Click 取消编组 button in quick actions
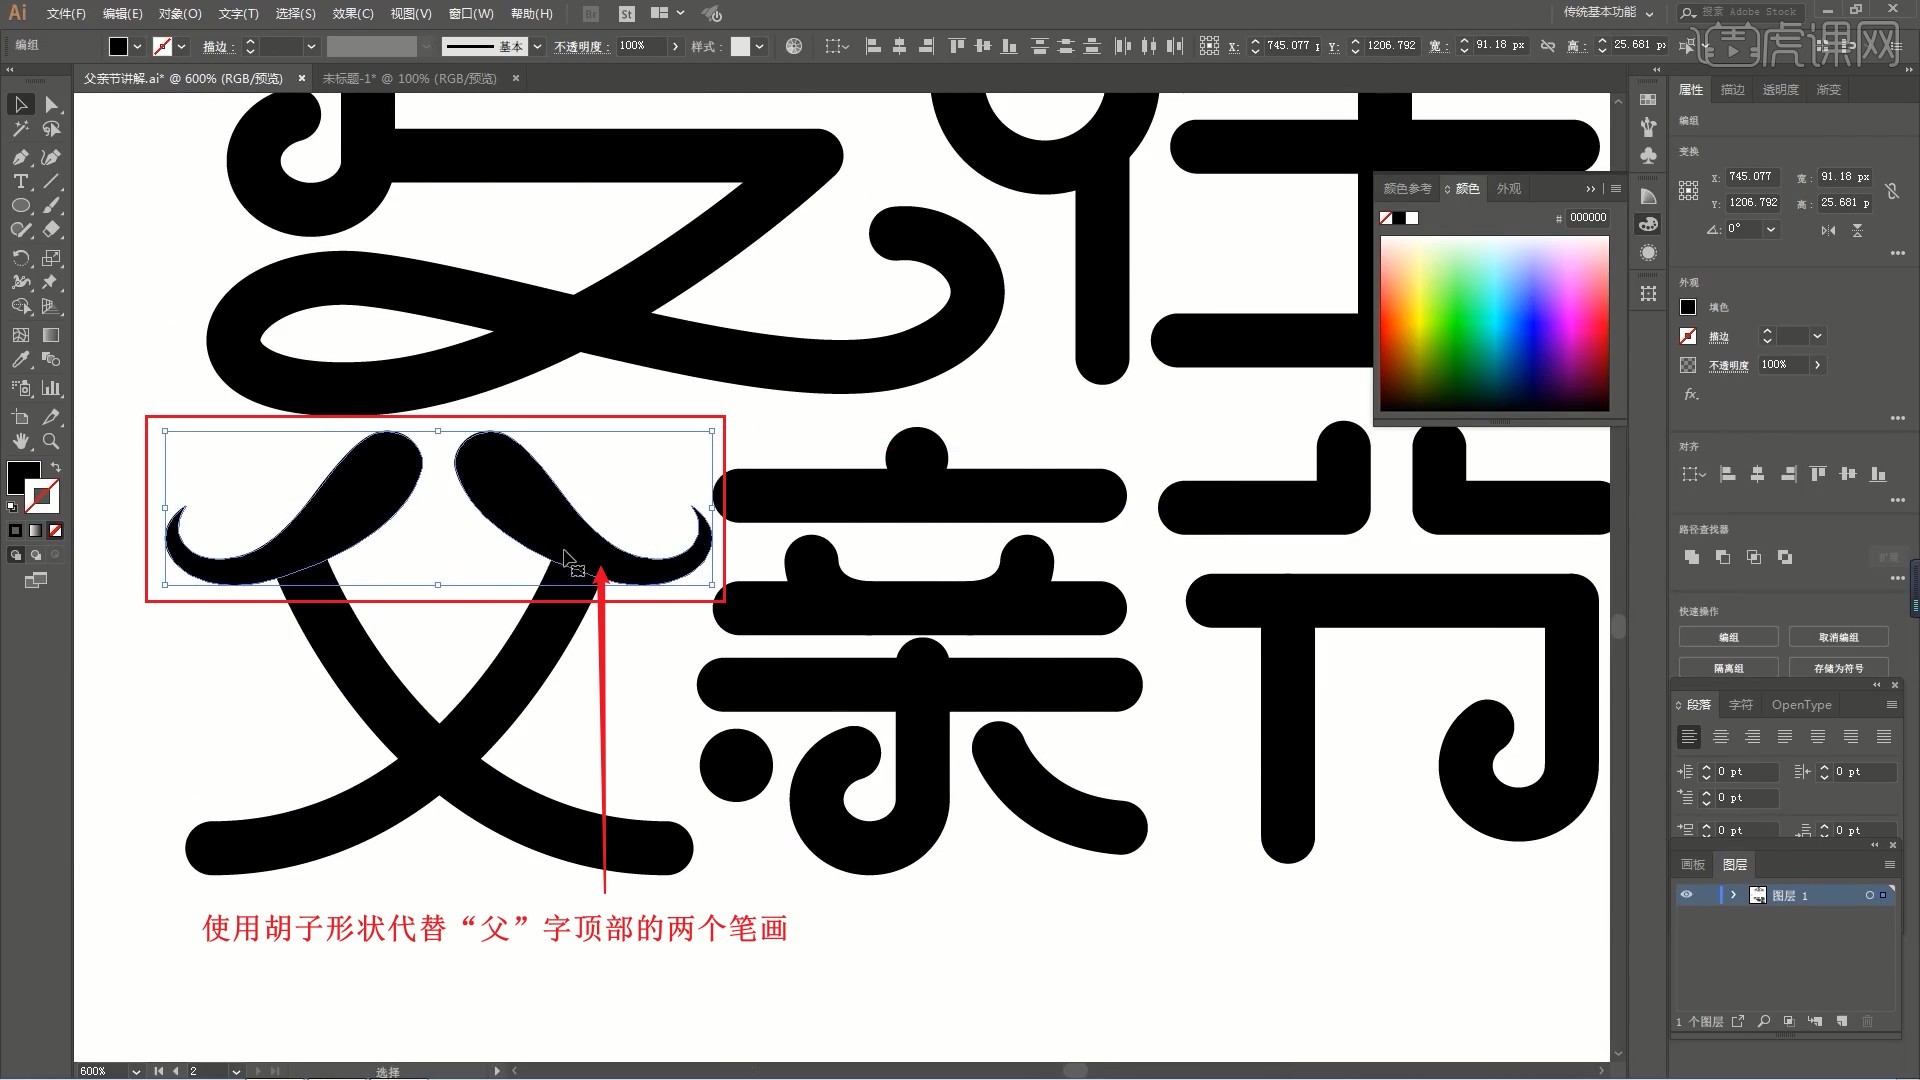Viewport: 1920px width, 1080px height. click(x=1837, y=637)
